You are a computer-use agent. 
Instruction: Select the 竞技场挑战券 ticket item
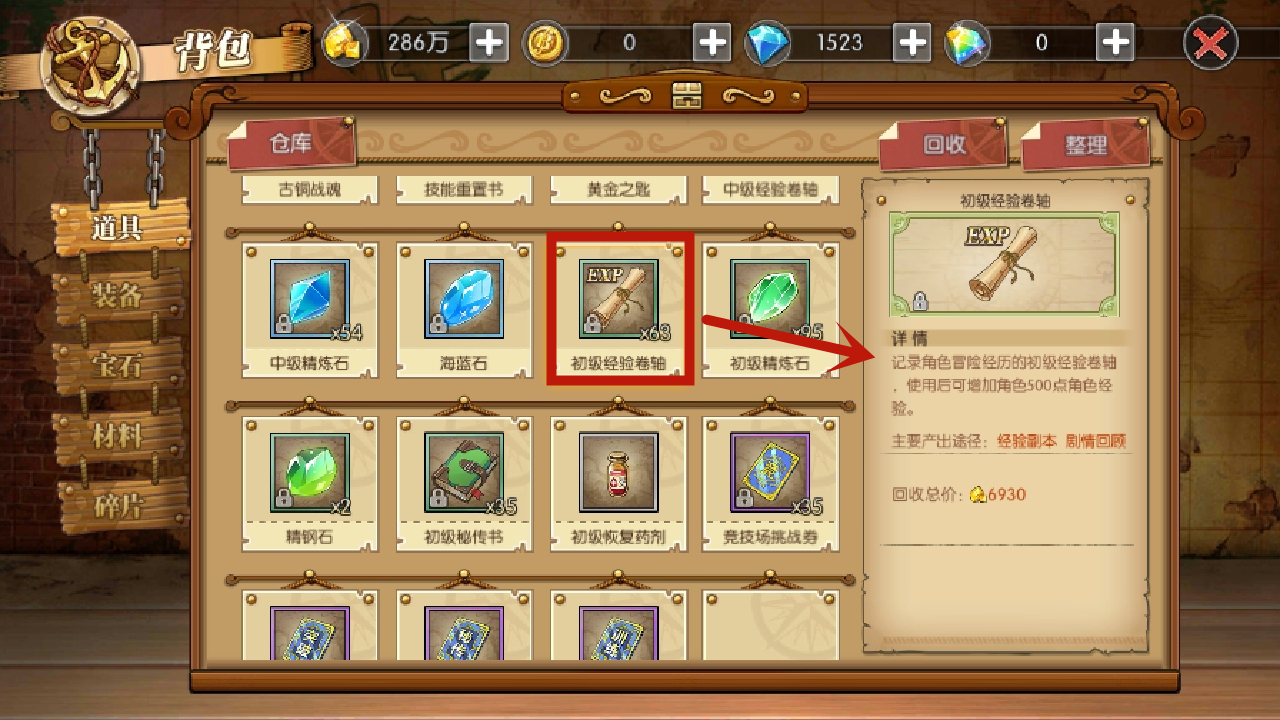(x=770, y=483)
